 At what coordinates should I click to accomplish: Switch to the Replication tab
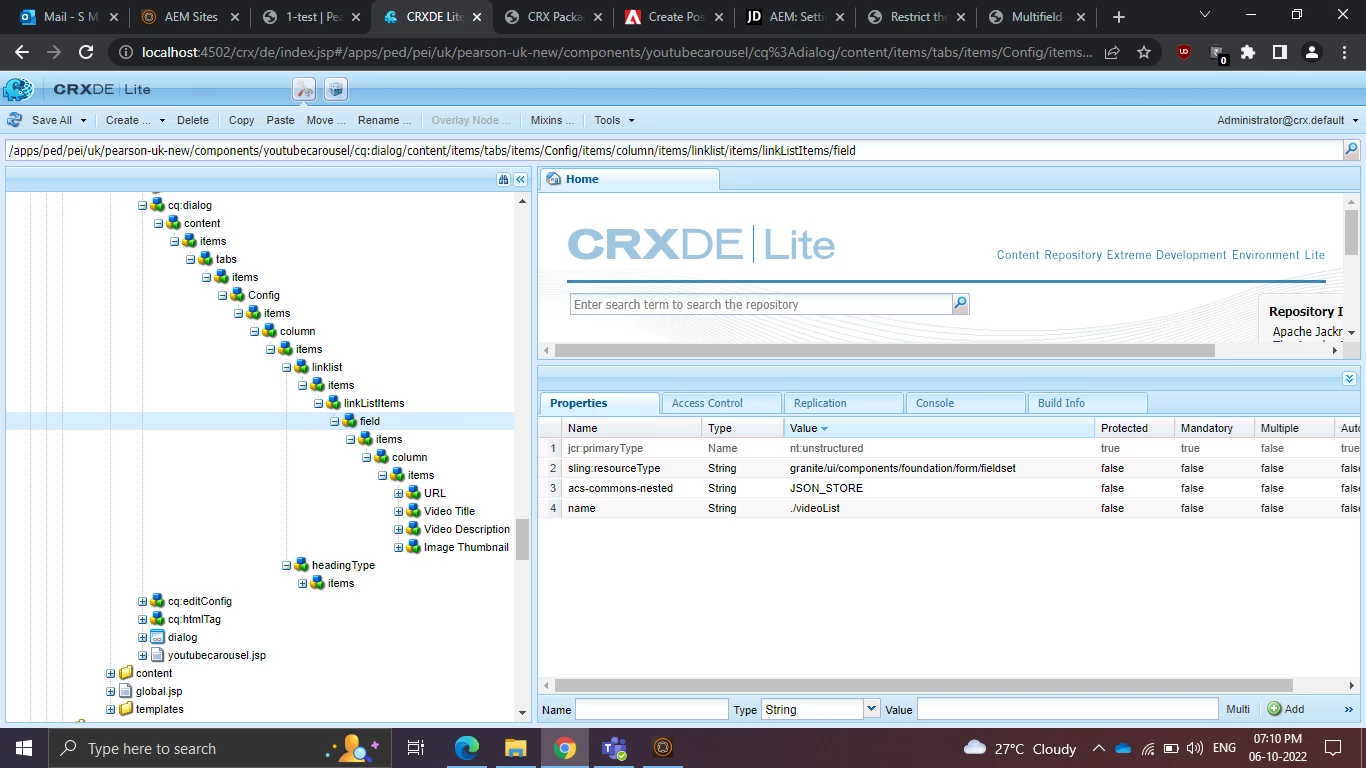point(843,403)
